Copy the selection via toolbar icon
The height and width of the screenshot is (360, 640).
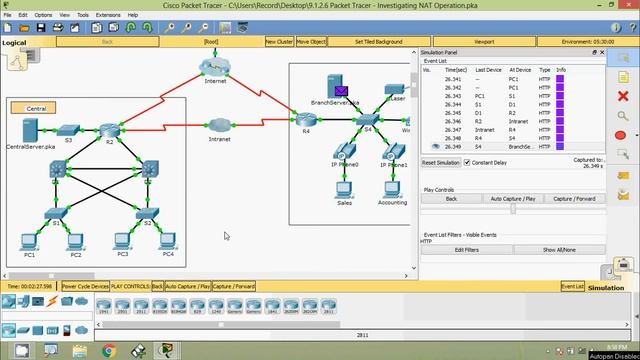97,28
